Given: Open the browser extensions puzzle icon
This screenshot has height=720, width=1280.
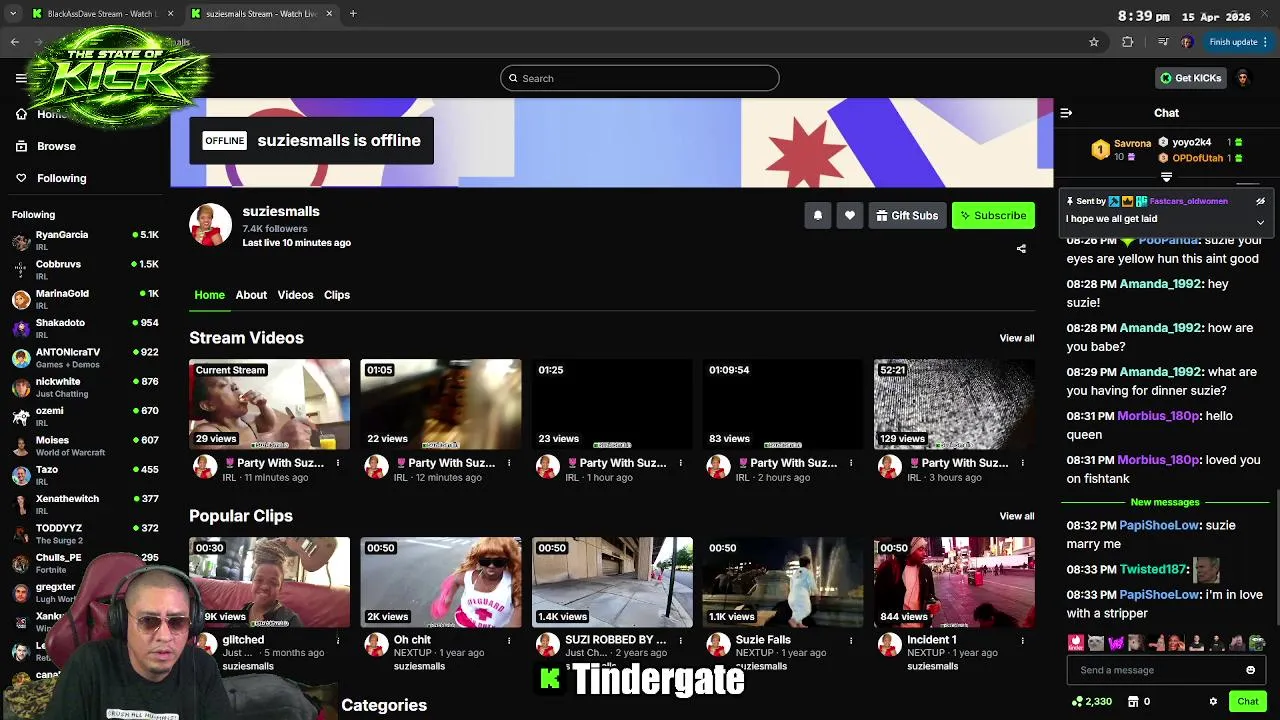Looking at the screenshot, I should (1128, 42).
